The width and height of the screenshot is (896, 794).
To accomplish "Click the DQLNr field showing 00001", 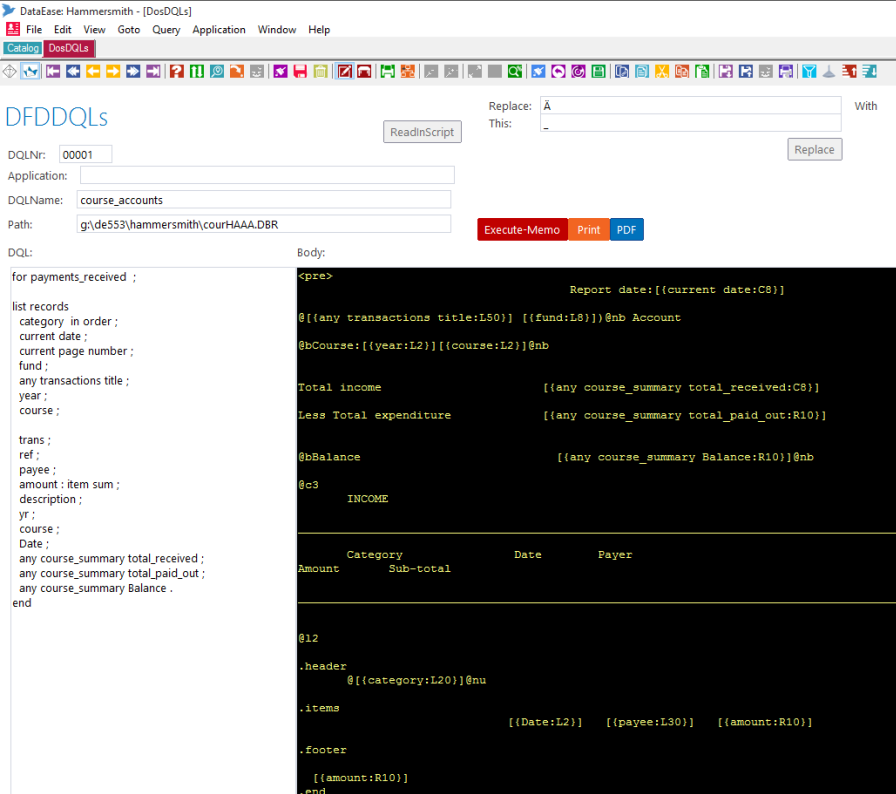I will (85, 155).
